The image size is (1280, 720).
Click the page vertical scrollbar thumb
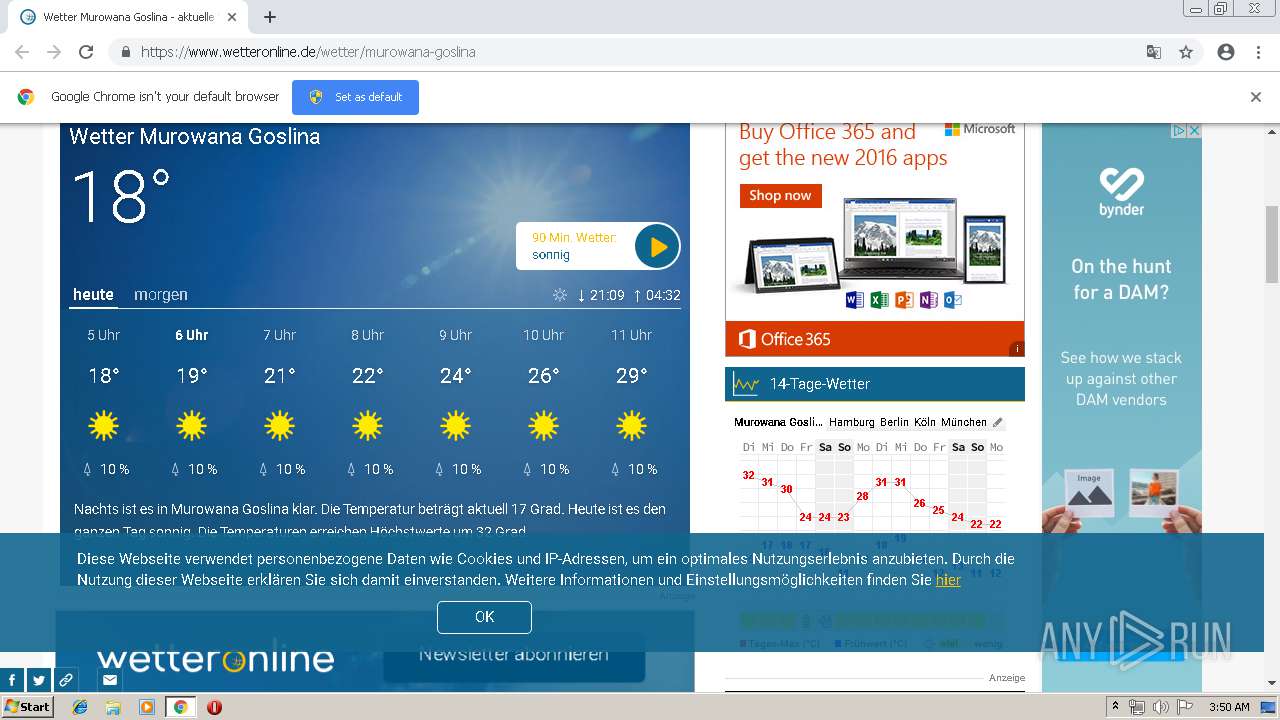click(x=1272, y=245)
